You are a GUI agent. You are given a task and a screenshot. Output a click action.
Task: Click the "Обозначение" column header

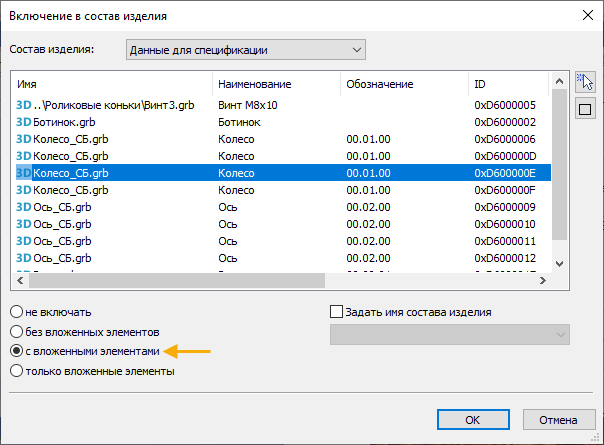point(403,84)
